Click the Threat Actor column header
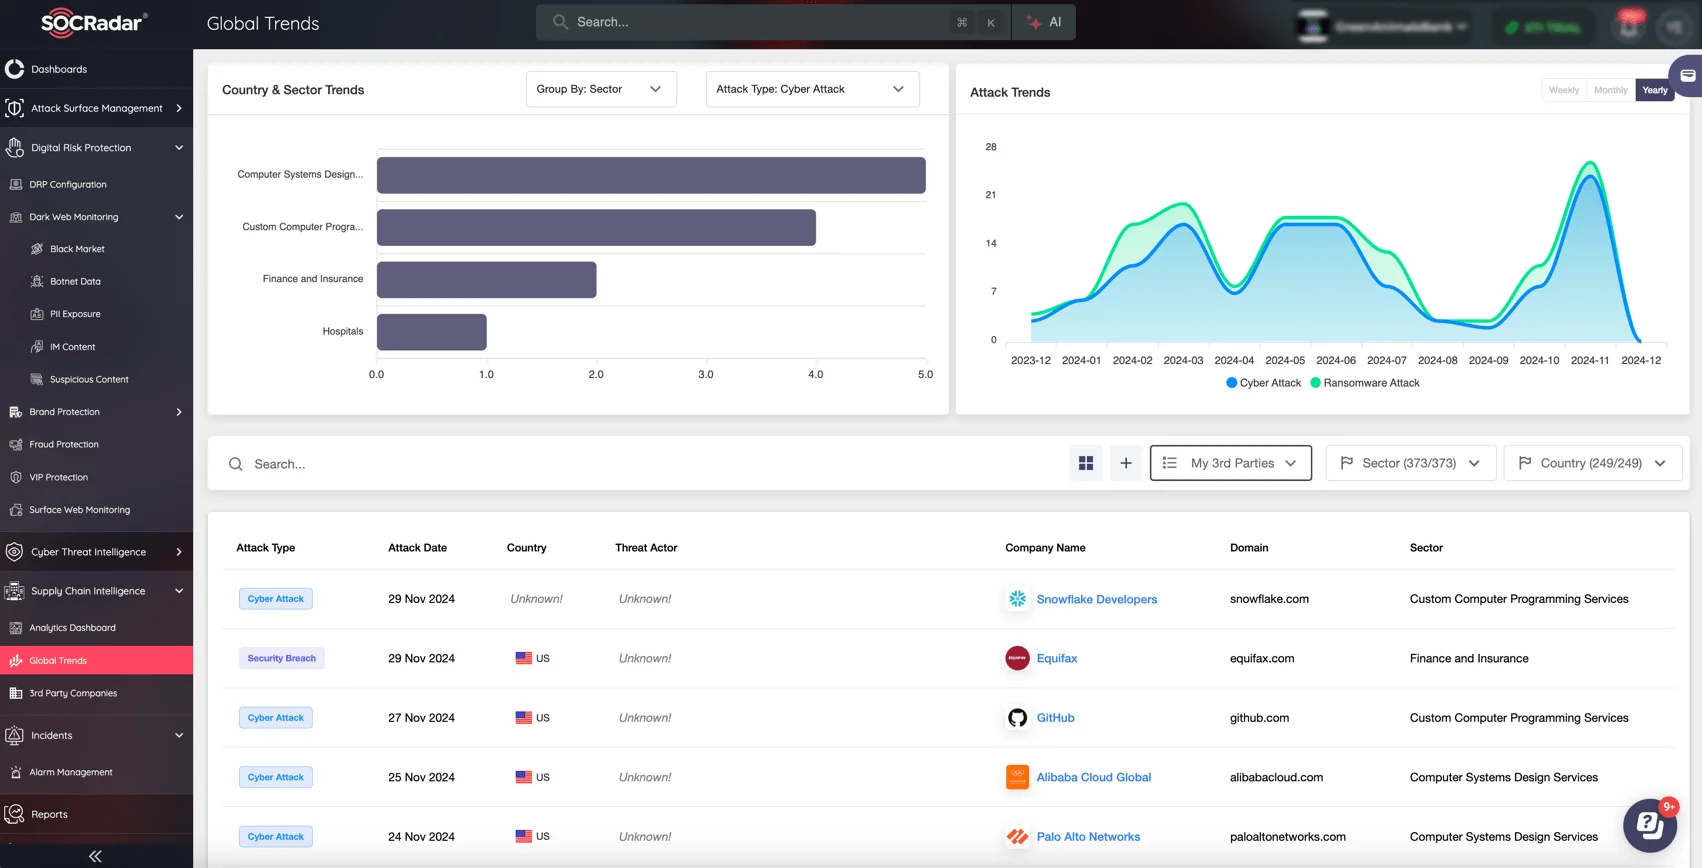Viewport: 1702px width, 868px height. coord(646,548)
